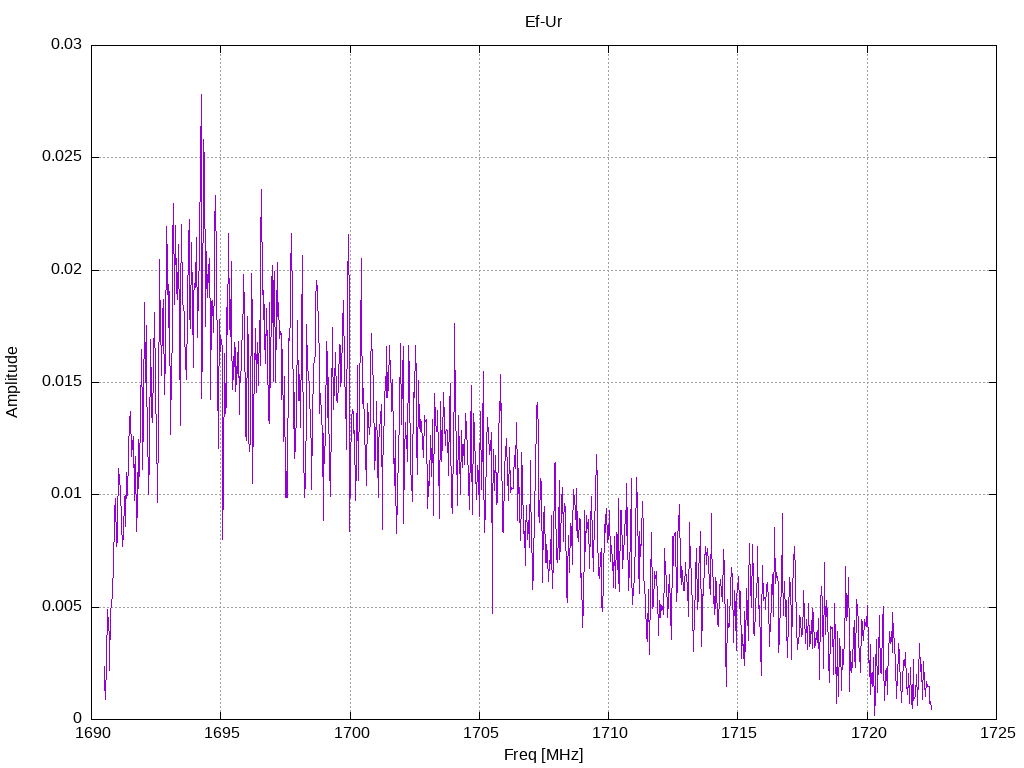
Task: Click the y-axis tick label 0.02
Action: [x=67, y=269]
